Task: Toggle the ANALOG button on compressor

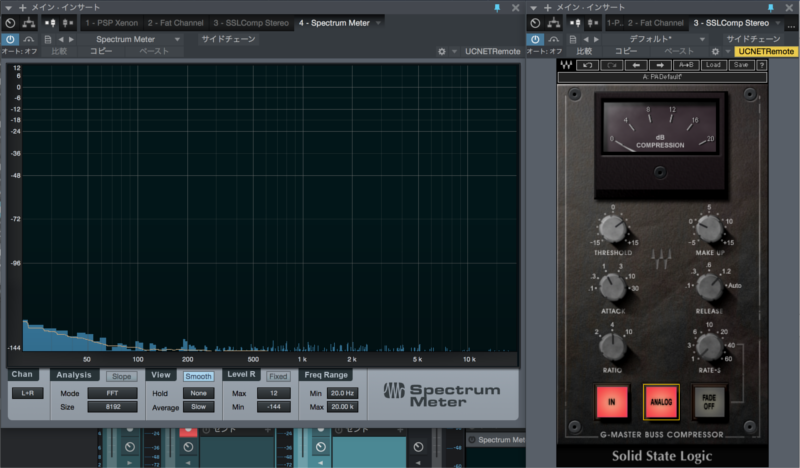Action: tap(661, 402)
